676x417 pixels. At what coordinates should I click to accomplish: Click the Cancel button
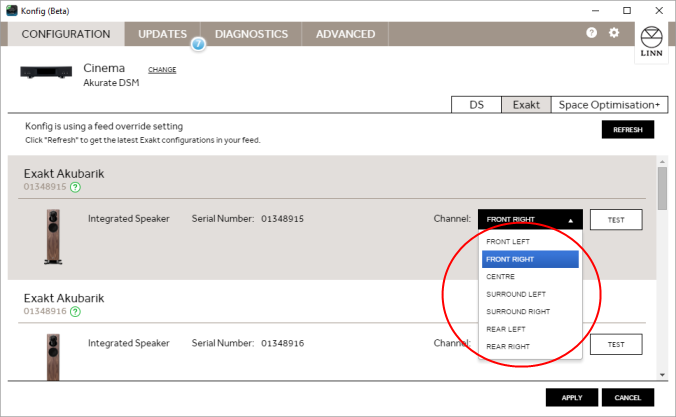click(x=628, y=398)
